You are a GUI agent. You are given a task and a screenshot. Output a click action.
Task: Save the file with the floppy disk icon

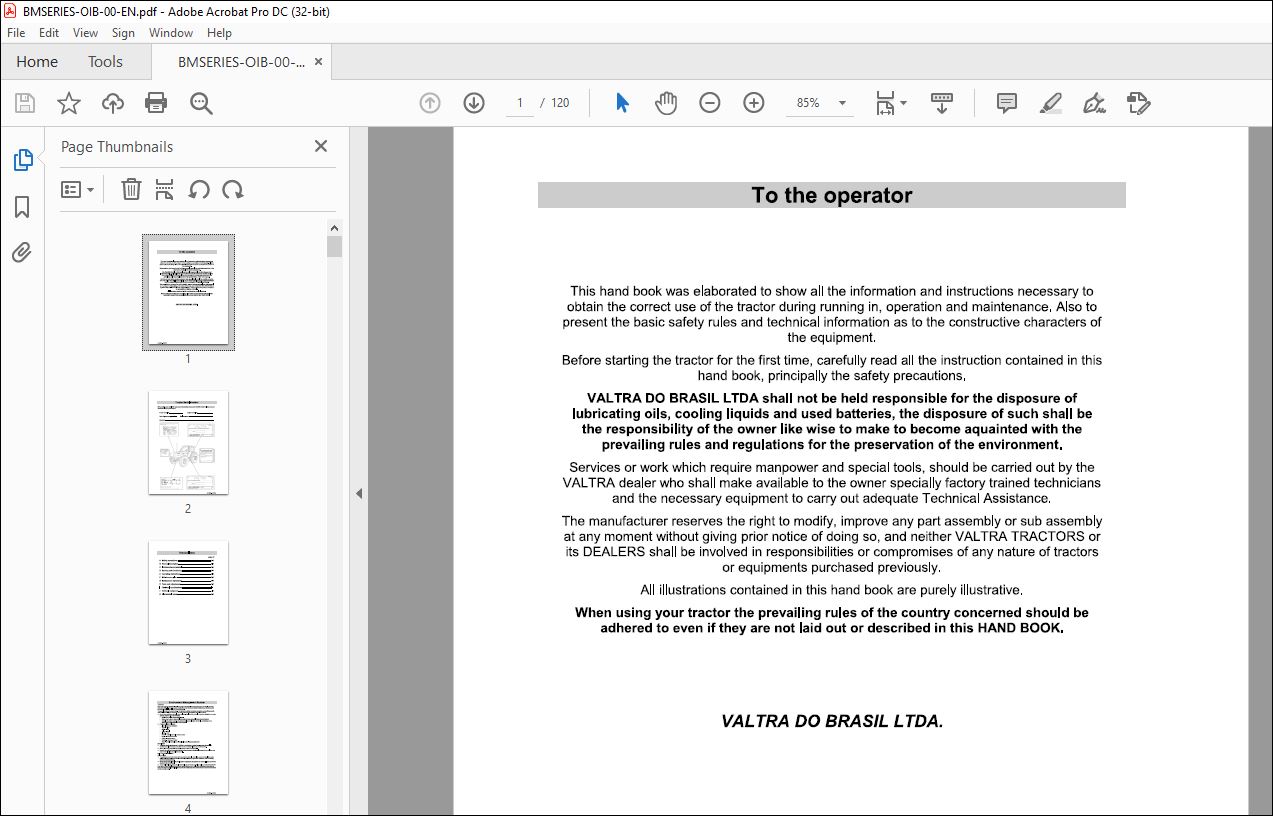point(25,103)
